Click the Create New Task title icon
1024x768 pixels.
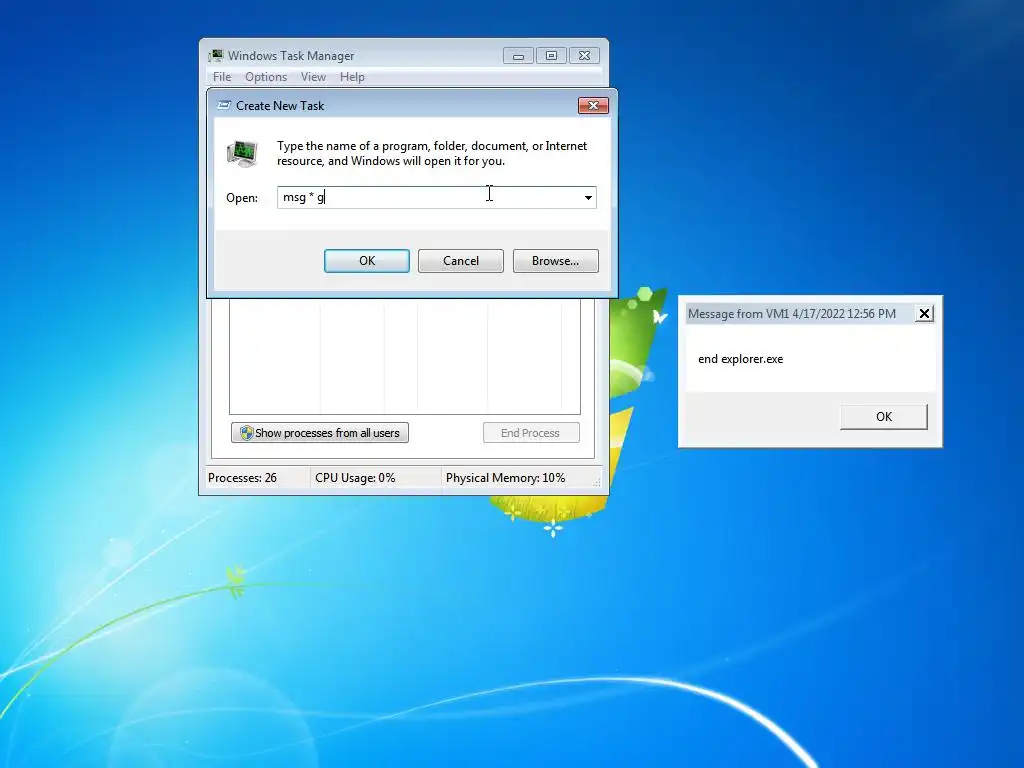[x=224, y=105]
